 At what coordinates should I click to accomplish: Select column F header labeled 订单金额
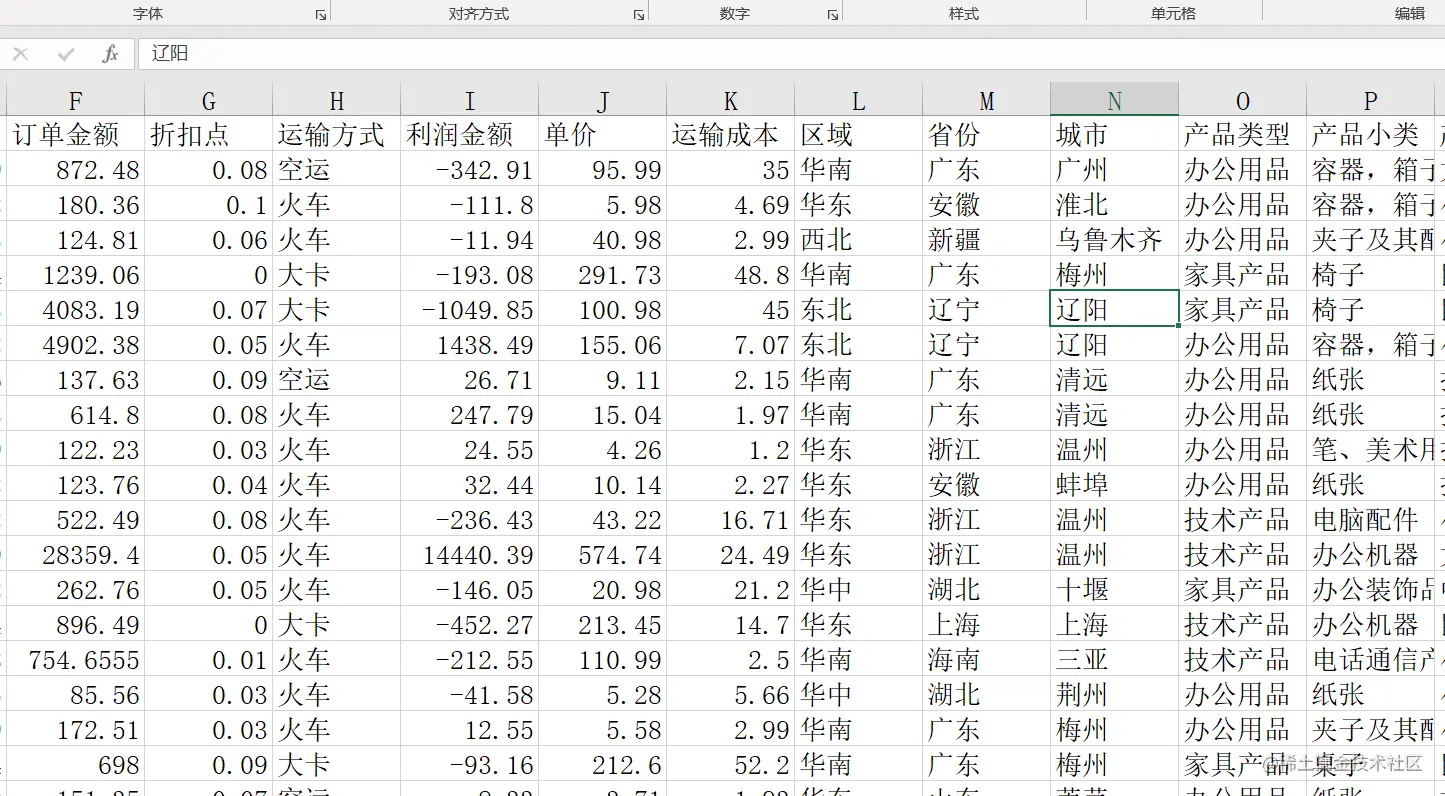[76, 100]
